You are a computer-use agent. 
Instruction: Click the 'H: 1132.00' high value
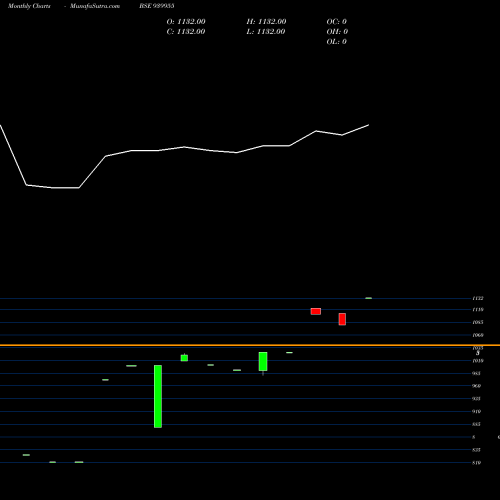266,22
